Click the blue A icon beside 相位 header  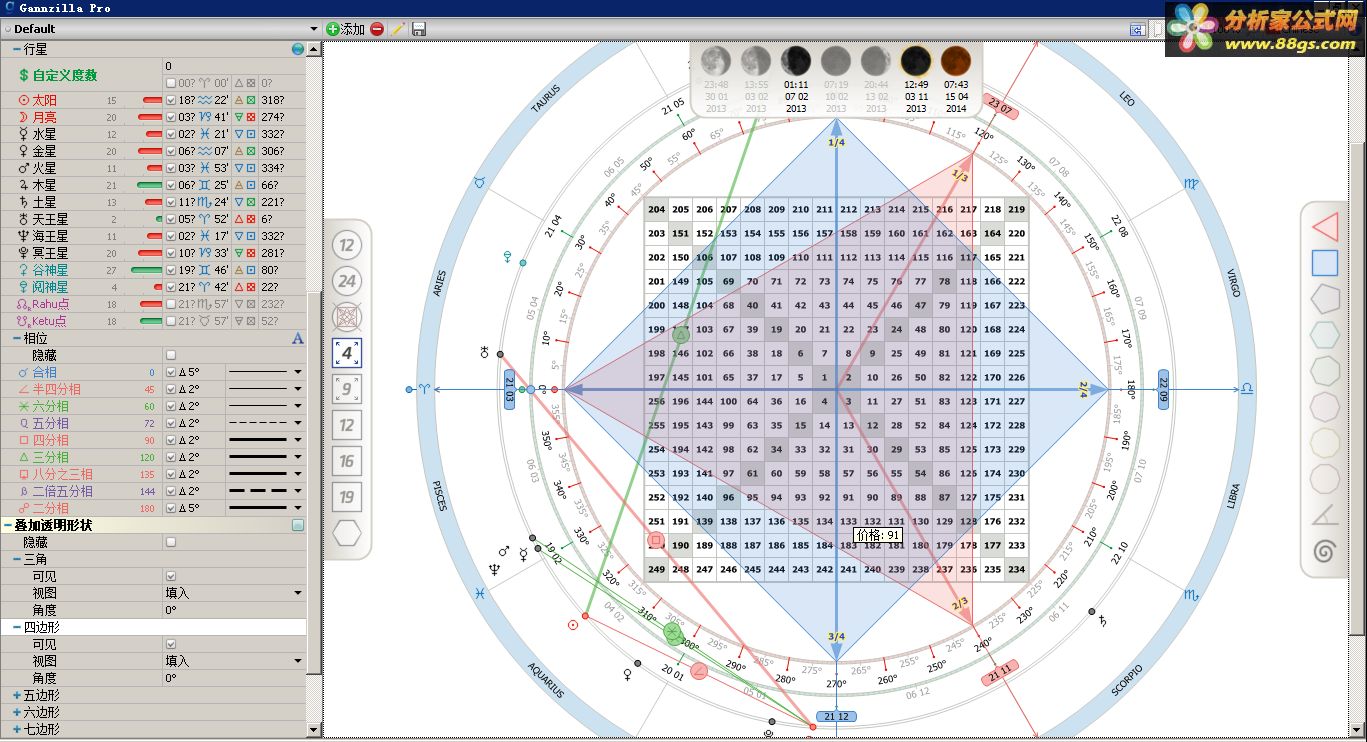pos(298,338)
